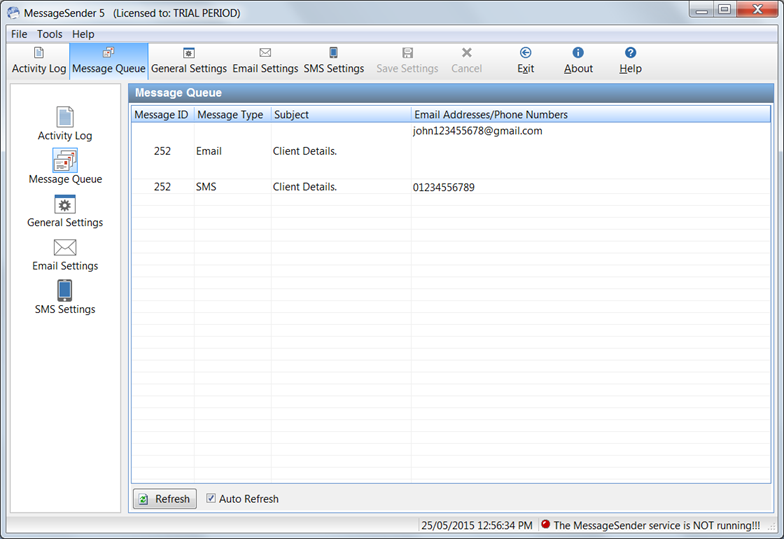Minimize the MessageSender window
This screenshot has height=539, width=784.
tap(702, 10)
